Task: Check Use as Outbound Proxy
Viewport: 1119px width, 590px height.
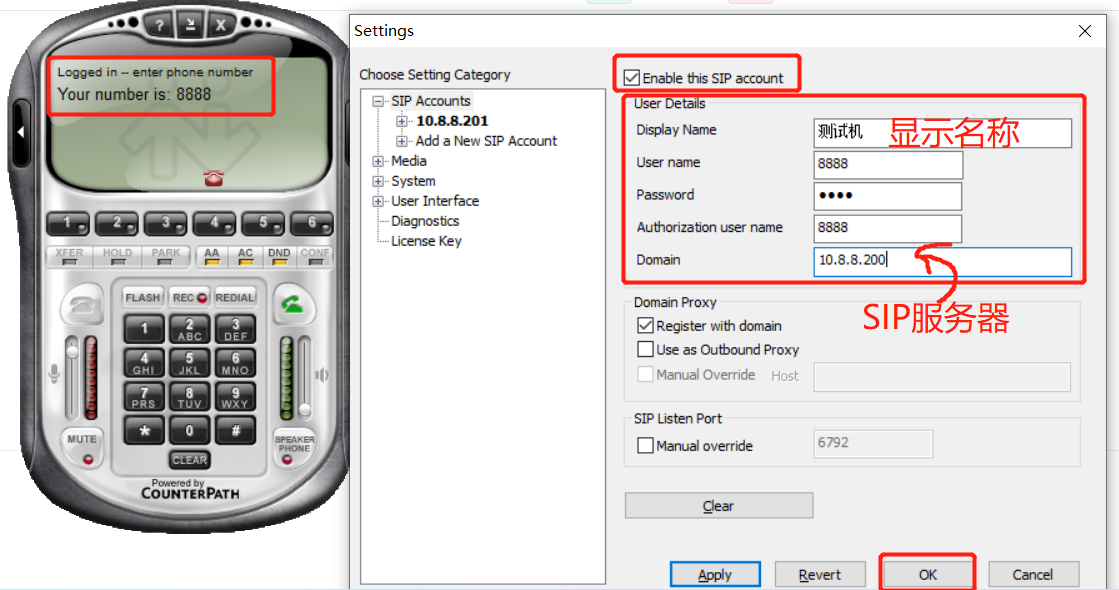Action: point(645,350)
